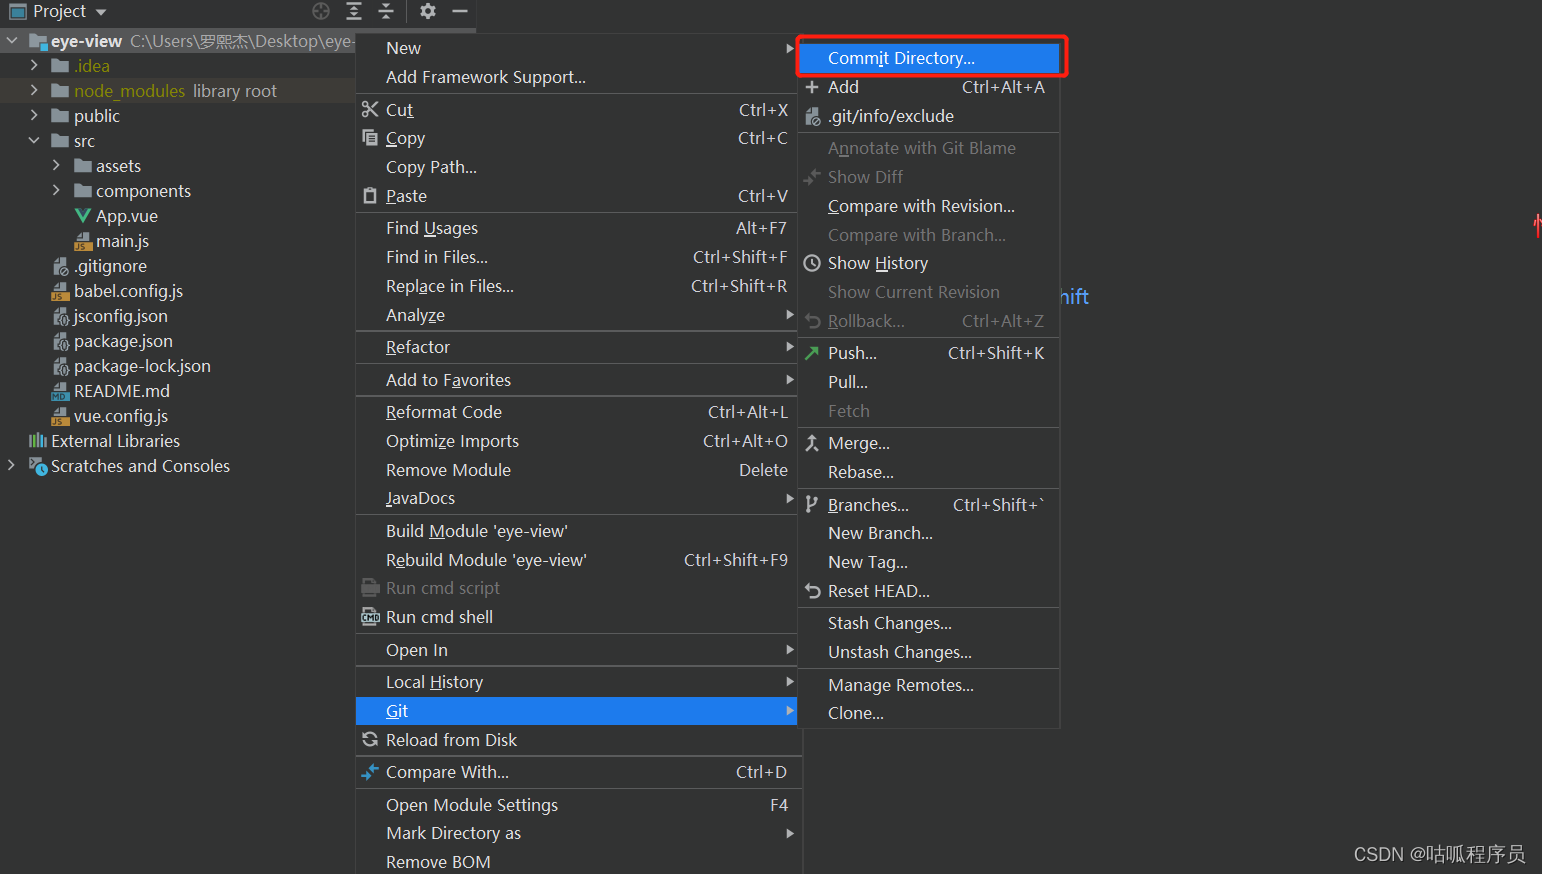Expand the .idea folder
Image resolution: width=1542 pixels, height=874 pixels.
pyautogui.click(x=34, y=65)
